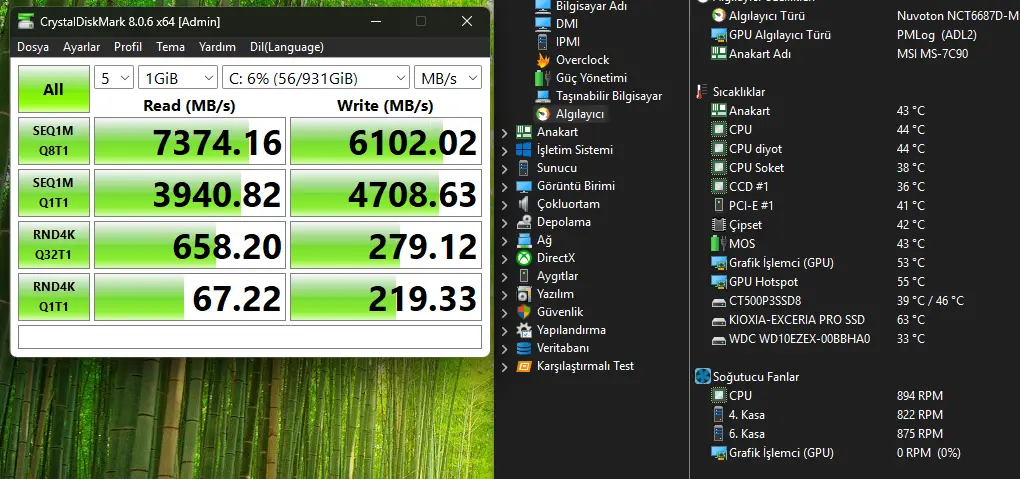Click the Yapılandırma gear icon
Image resolution: width=1020 pixels, height=479 pixels.
click(524, 330)
